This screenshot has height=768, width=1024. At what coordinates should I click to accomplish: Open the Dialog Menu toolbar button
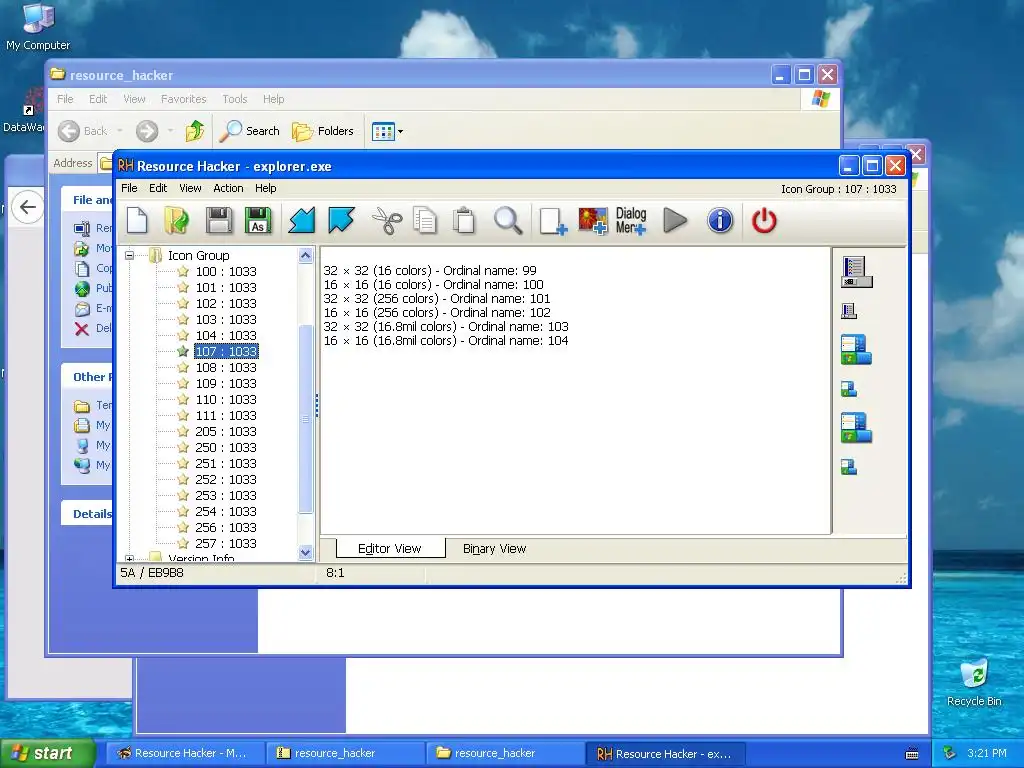pyautogui.click(x=631, y=221)
